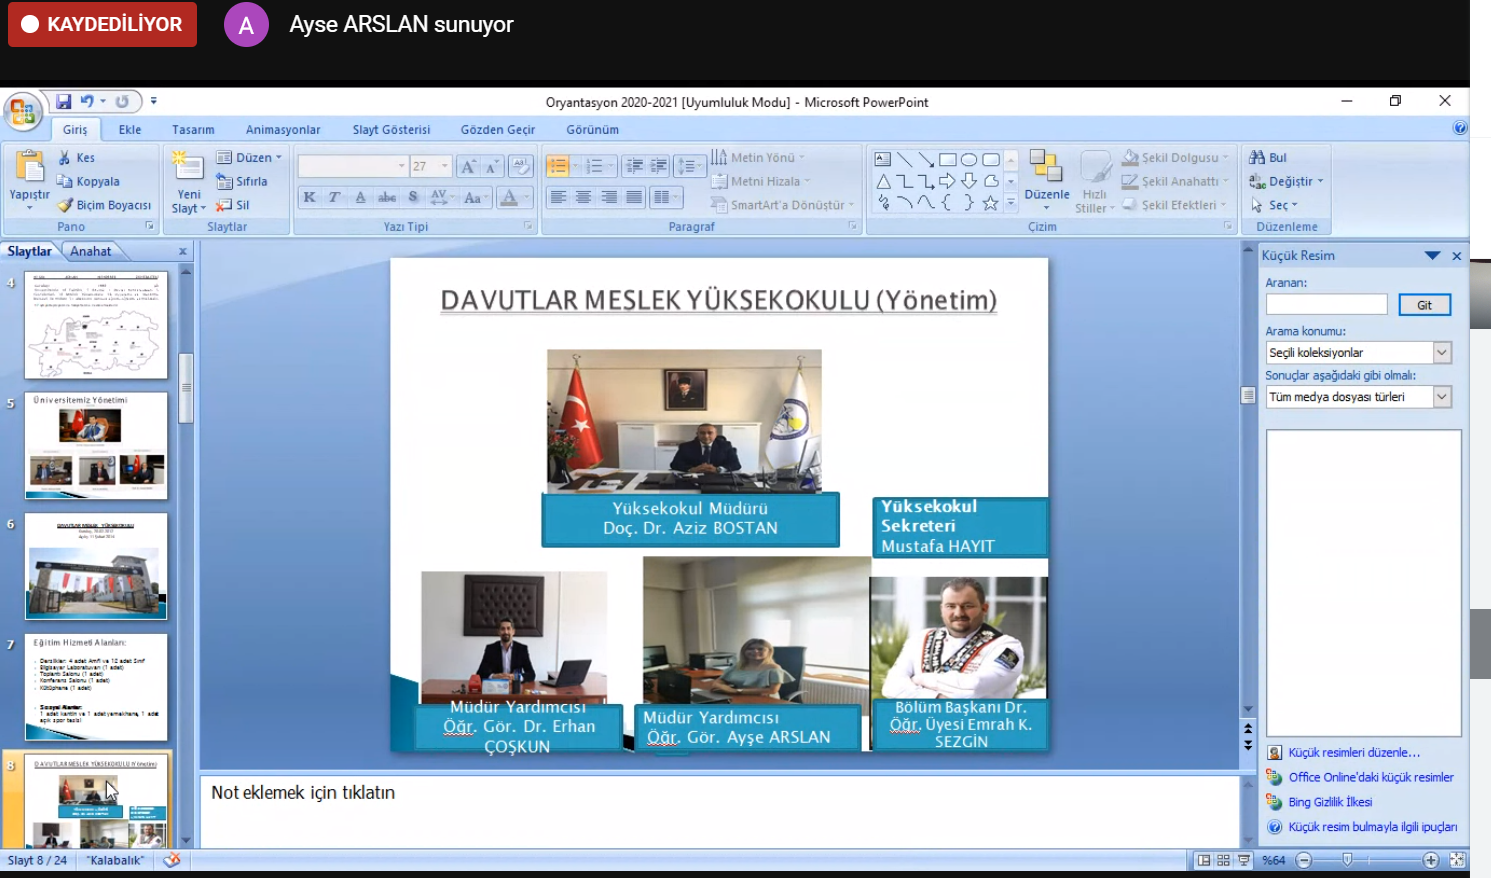Screen dimensions: 1491x878
Task: Open the Arama konumu dropdown
Action: click(x=1441, y=352)
